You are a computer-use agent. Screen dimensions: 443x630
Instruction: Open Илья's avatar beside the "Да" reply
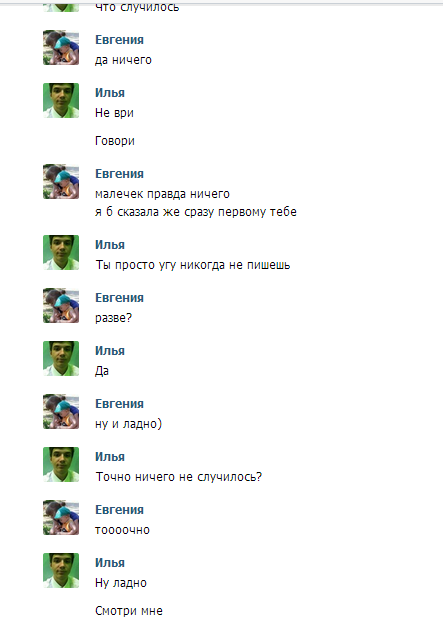(x=61, y=358)
